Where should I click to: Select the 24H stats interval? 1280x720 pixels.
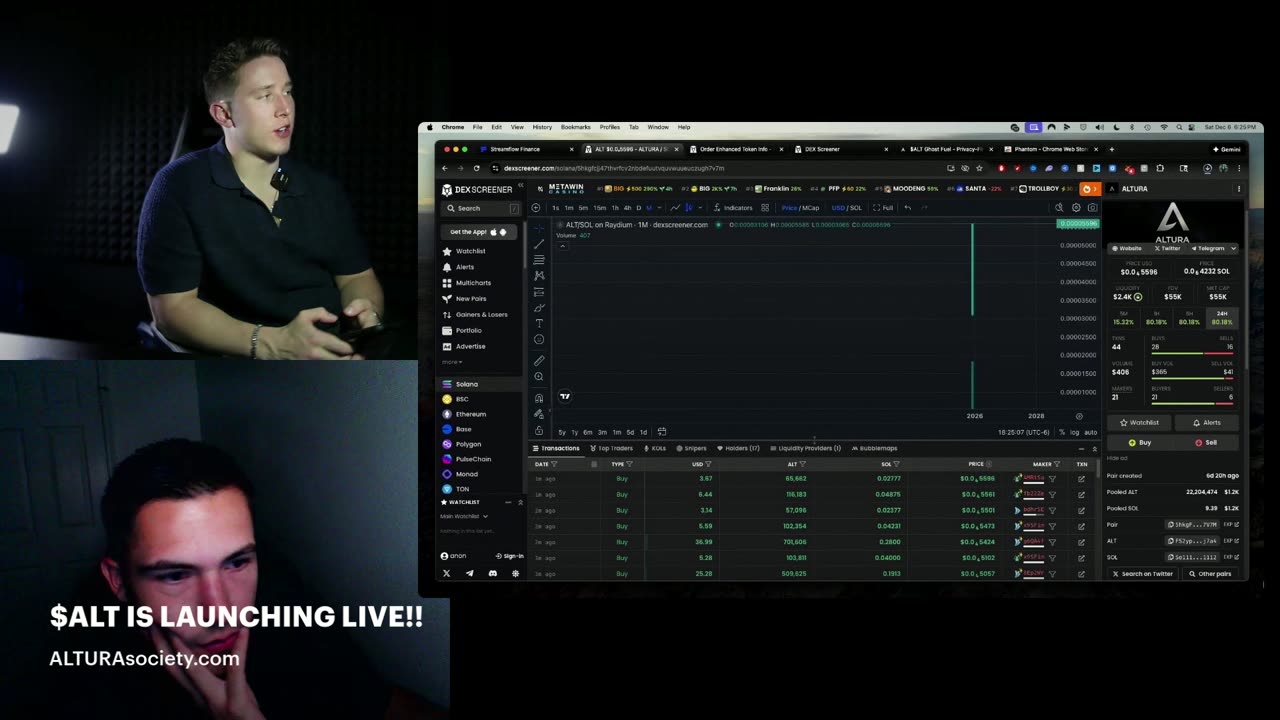(x=1222, y=318)
